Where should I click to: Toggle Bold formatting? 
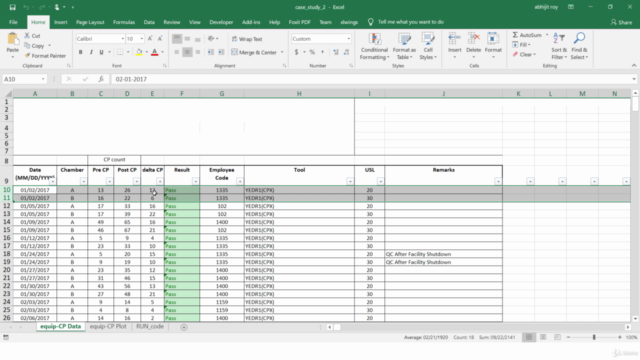(80, 52)
